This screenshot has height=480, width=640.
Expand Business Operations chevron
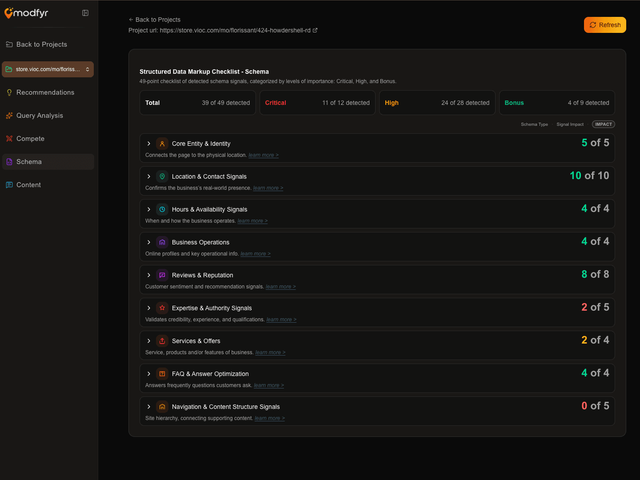(149, 242)
